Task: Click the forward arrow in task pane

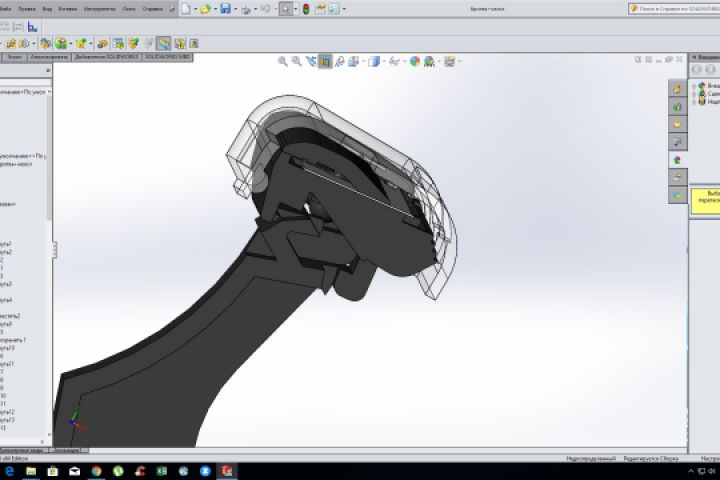Action: tap(710, 69)
